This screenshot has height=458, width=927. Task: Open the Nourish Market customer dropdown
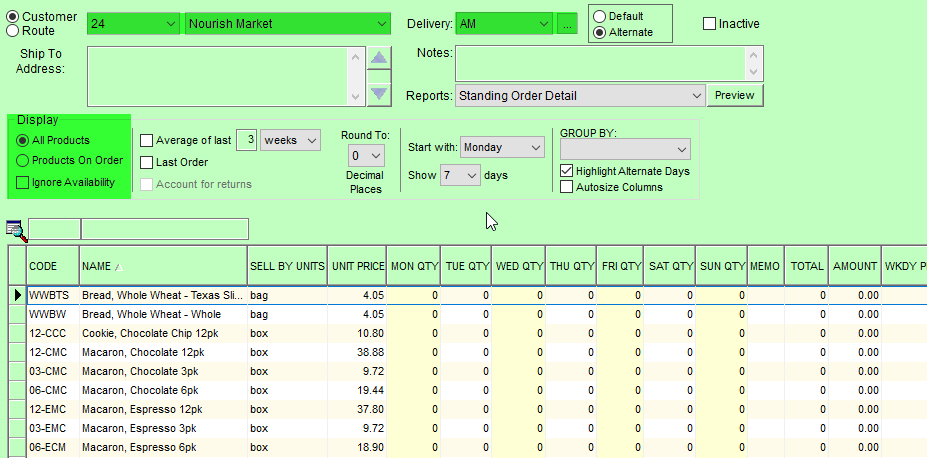tap(287, 24)
